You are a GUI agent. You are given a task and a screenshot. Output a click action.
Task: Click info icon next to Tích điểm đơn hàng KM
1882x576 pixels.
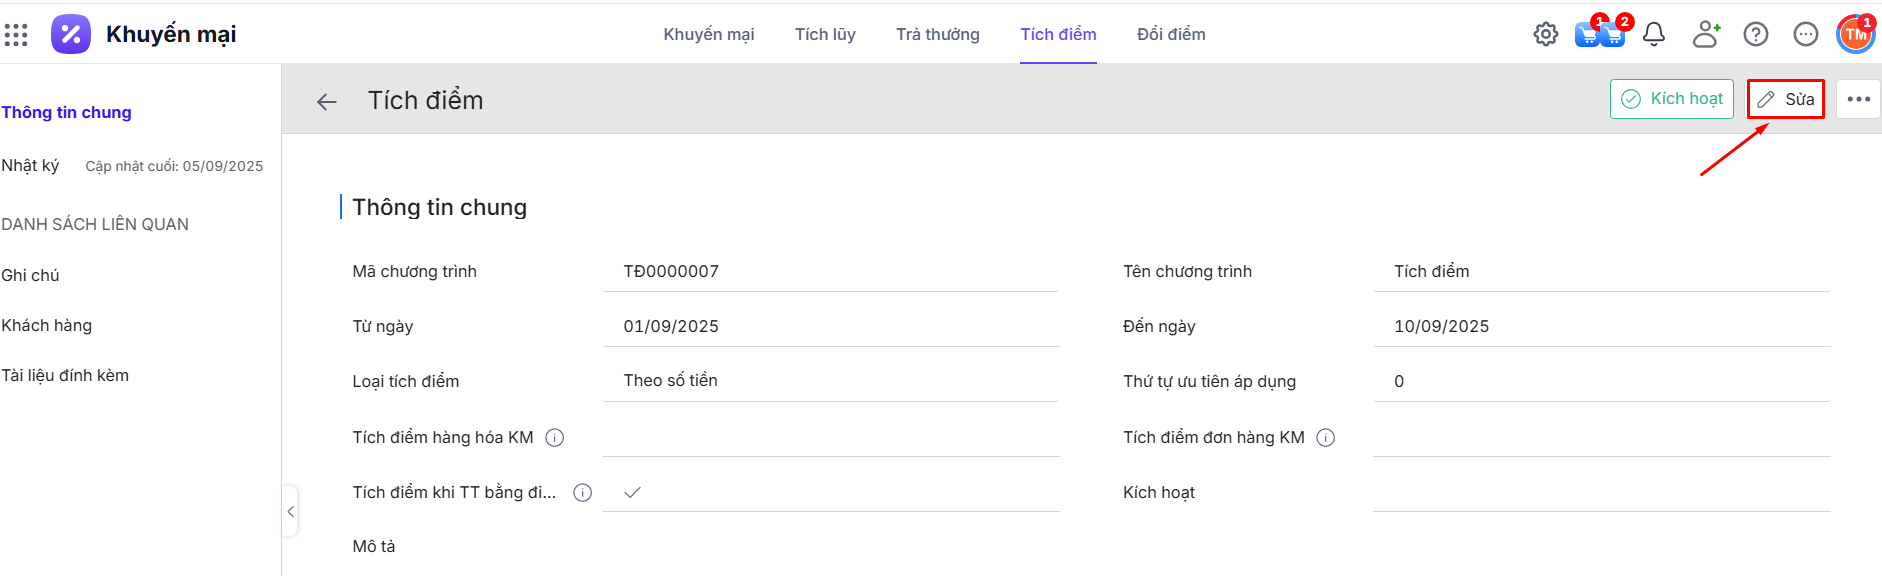tap(1326, 438)
